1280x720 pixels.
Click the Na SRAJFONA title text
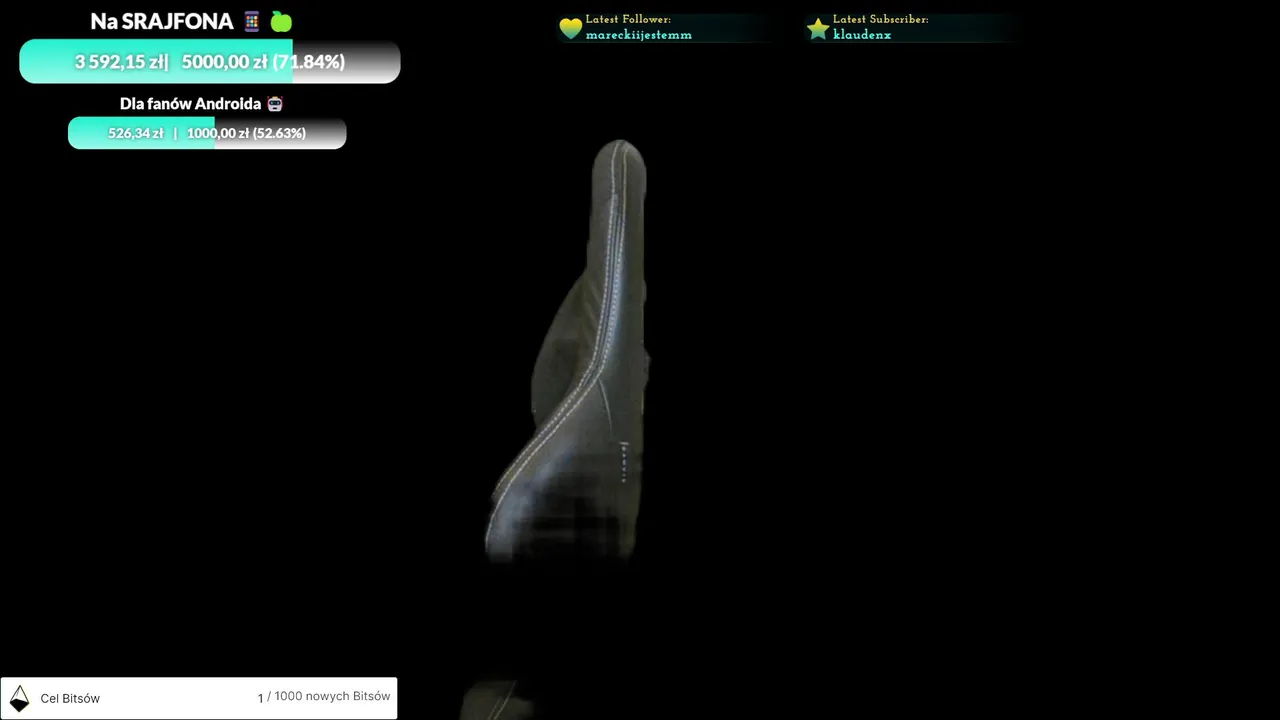pyautogui.click(x=162, y=21)
